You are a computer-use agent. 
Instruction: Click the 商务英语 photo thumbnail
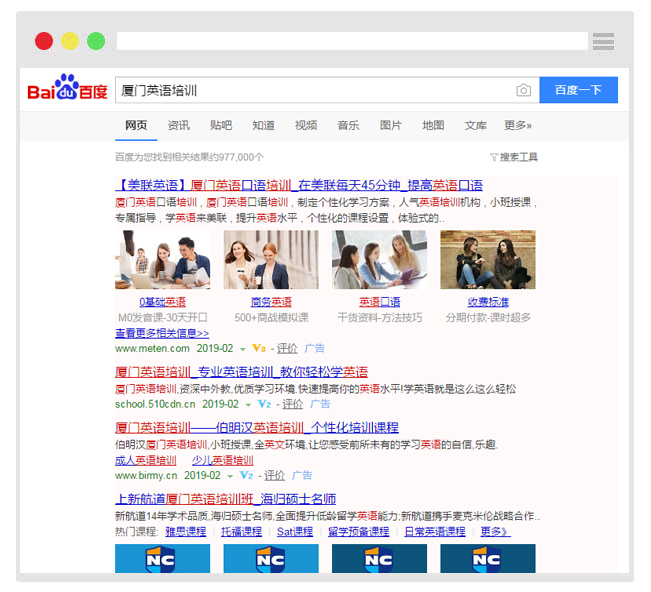coord(271,260)
